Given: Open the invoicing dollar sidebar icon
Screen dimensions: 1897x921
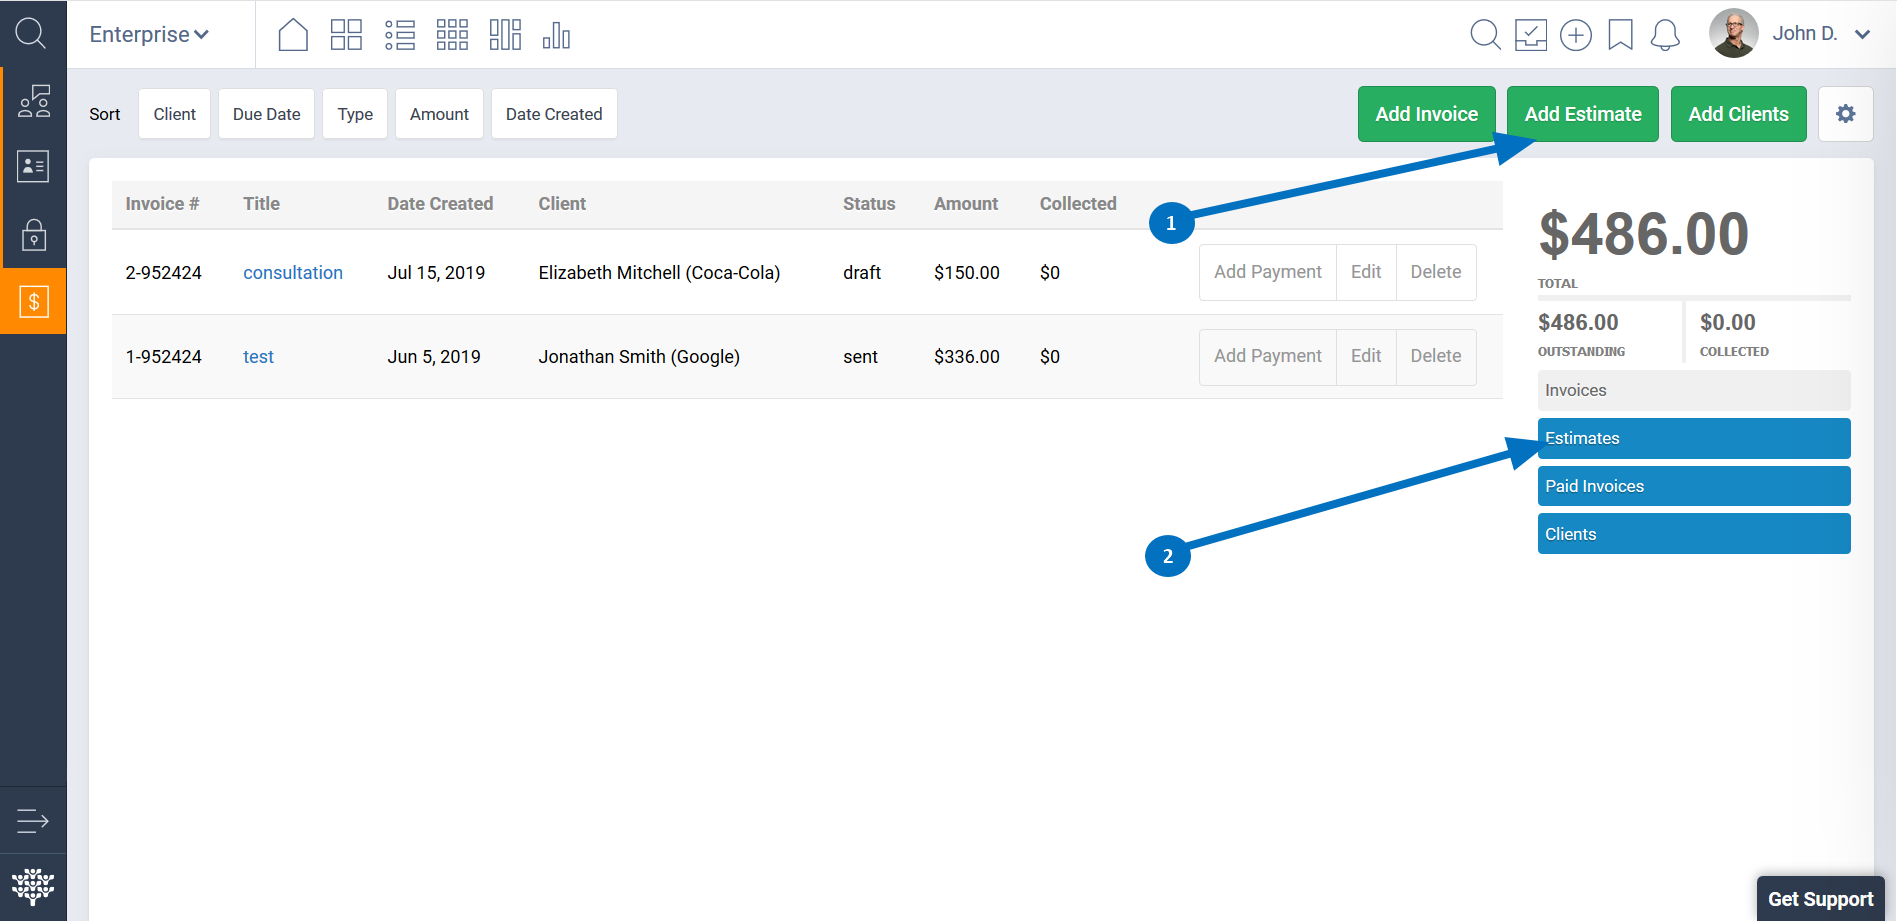Looking at the screenshot, I should pos(33,301).
